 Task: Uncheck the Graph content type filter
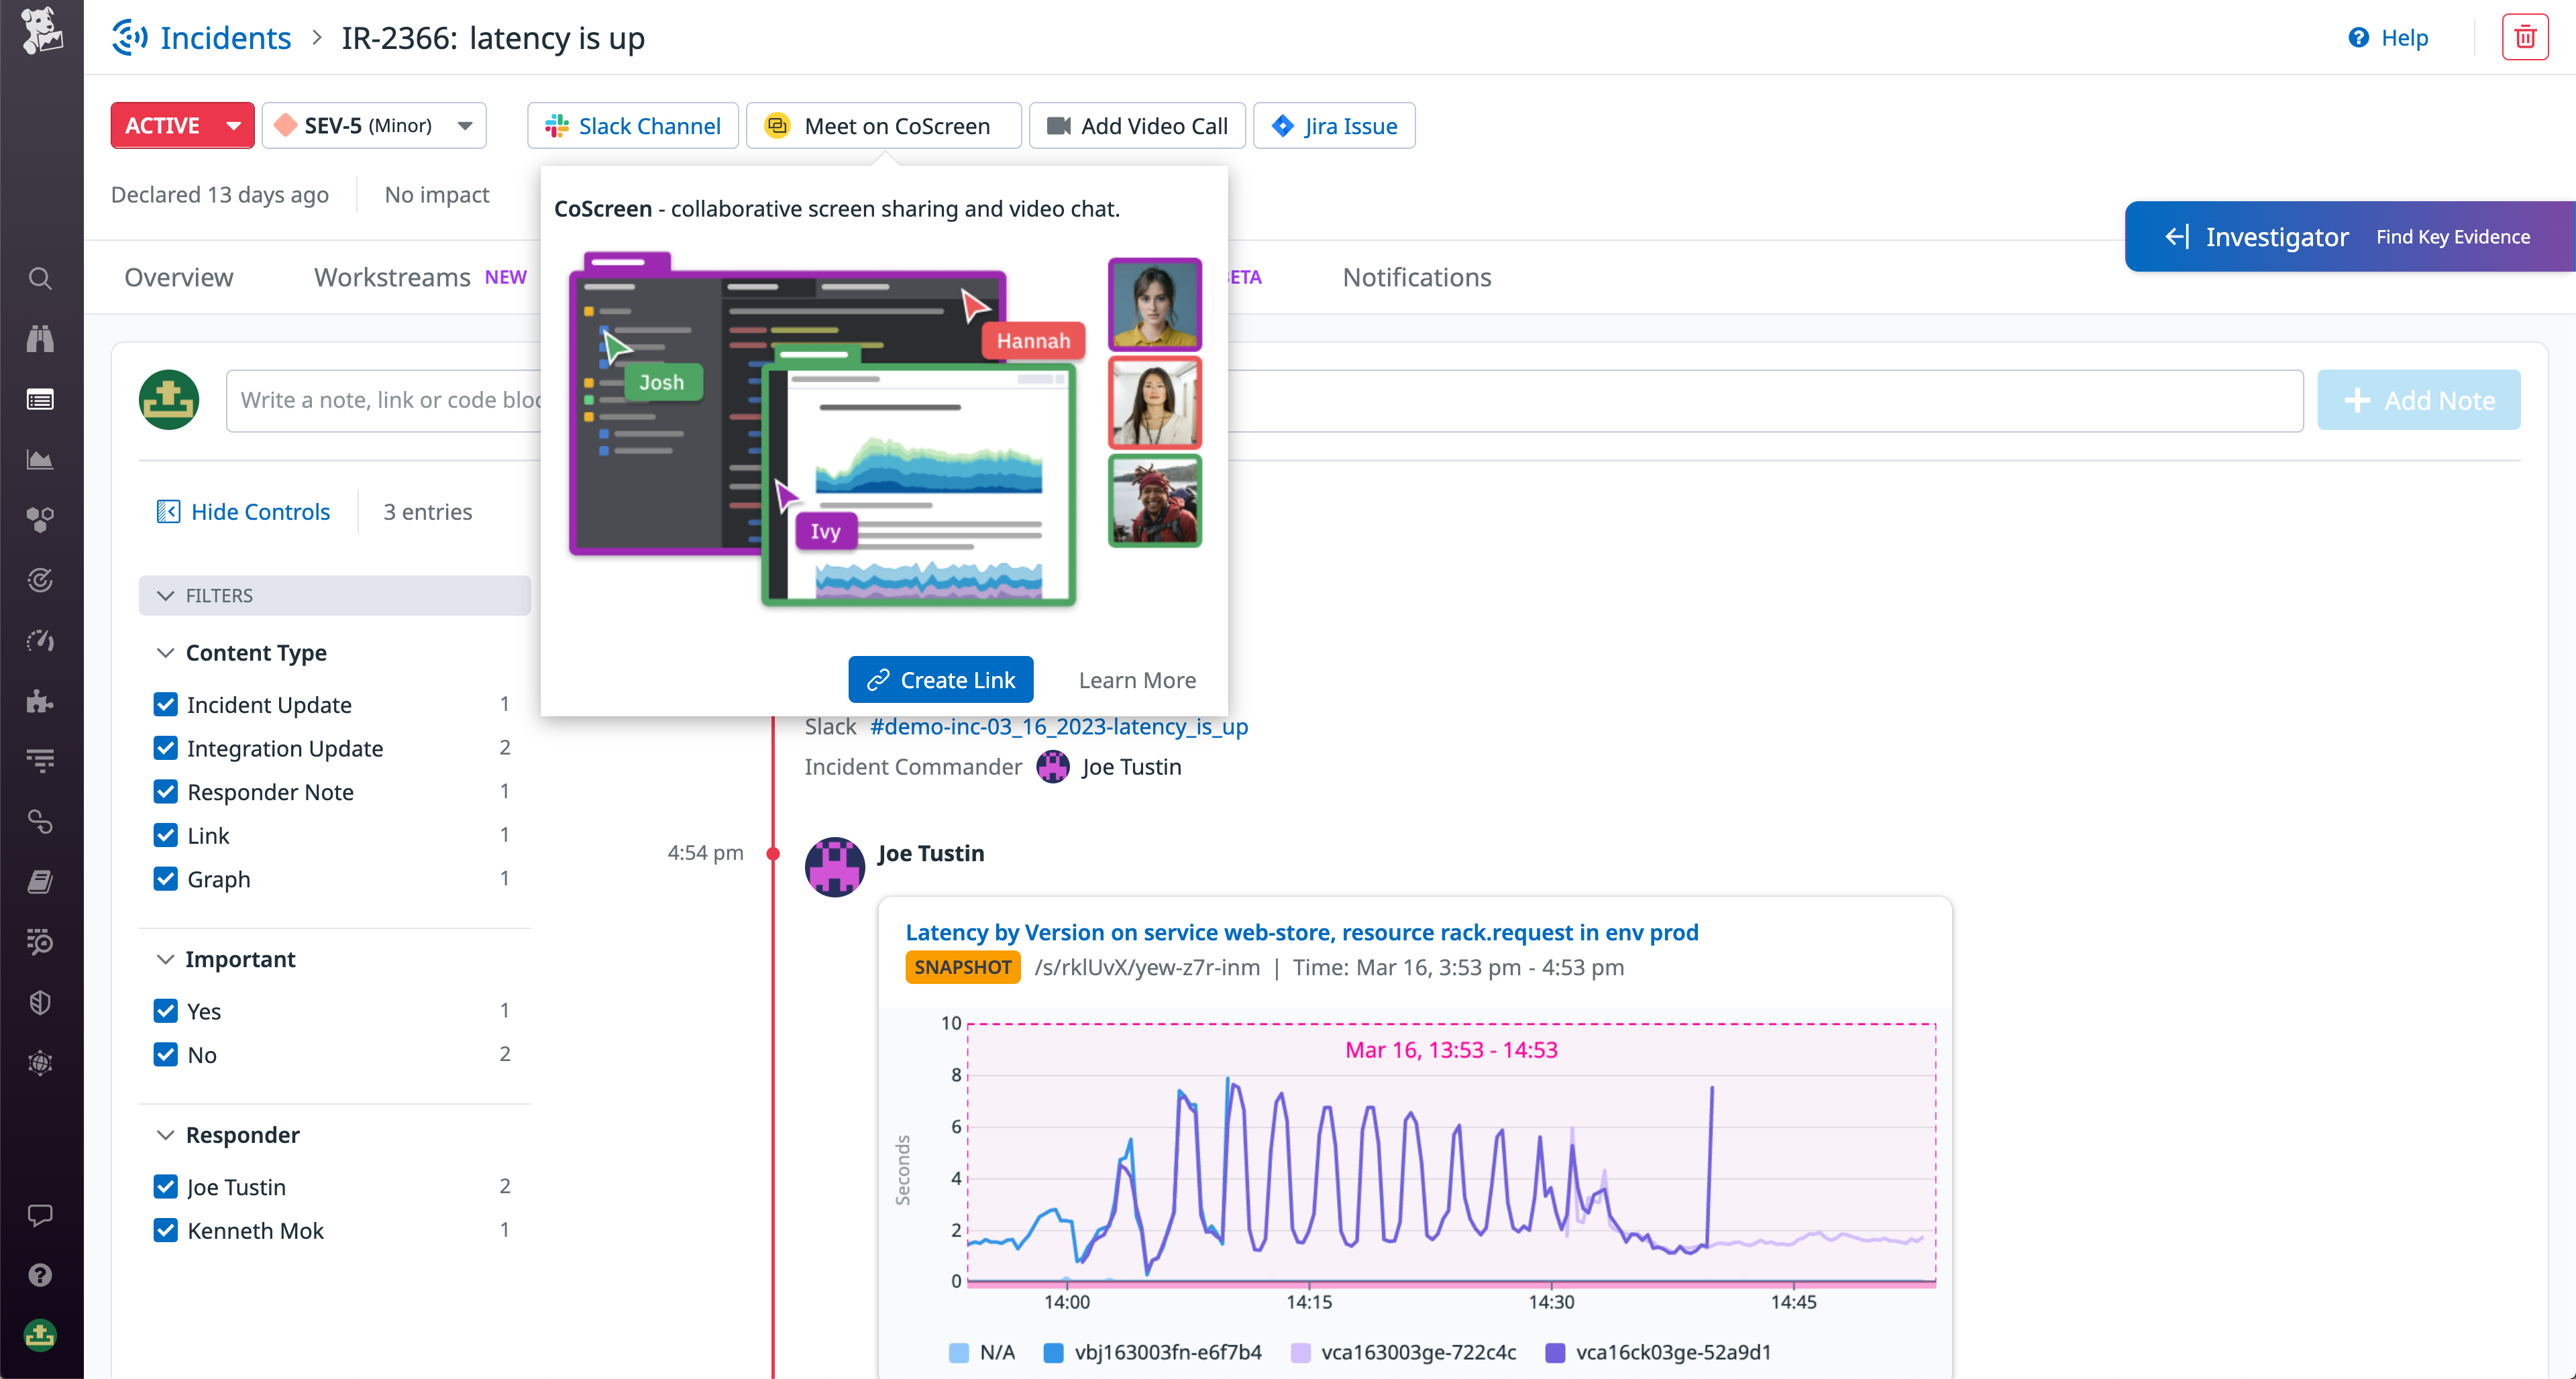pos(166,879)
